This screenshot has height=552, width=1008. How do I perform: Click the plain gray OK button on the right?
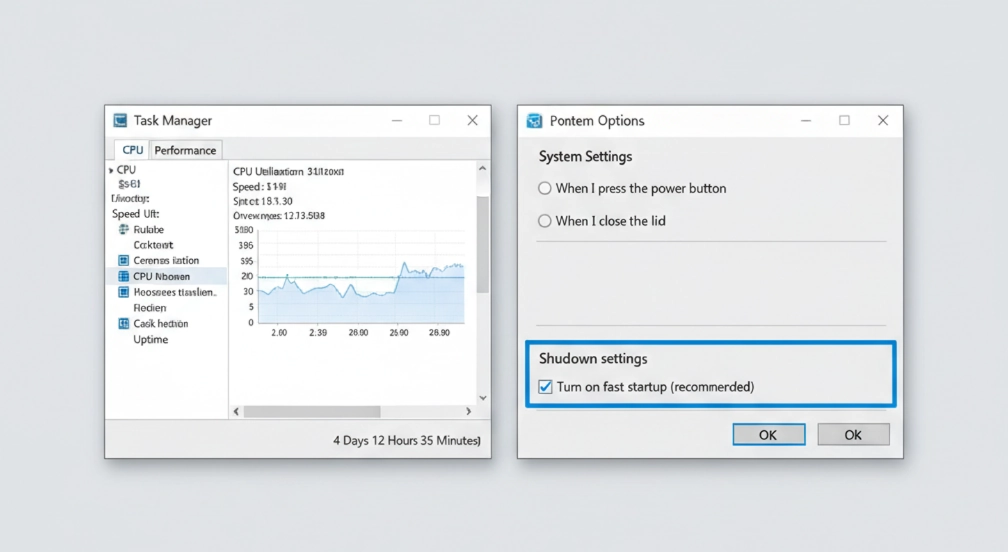click(x=853, y=434)
